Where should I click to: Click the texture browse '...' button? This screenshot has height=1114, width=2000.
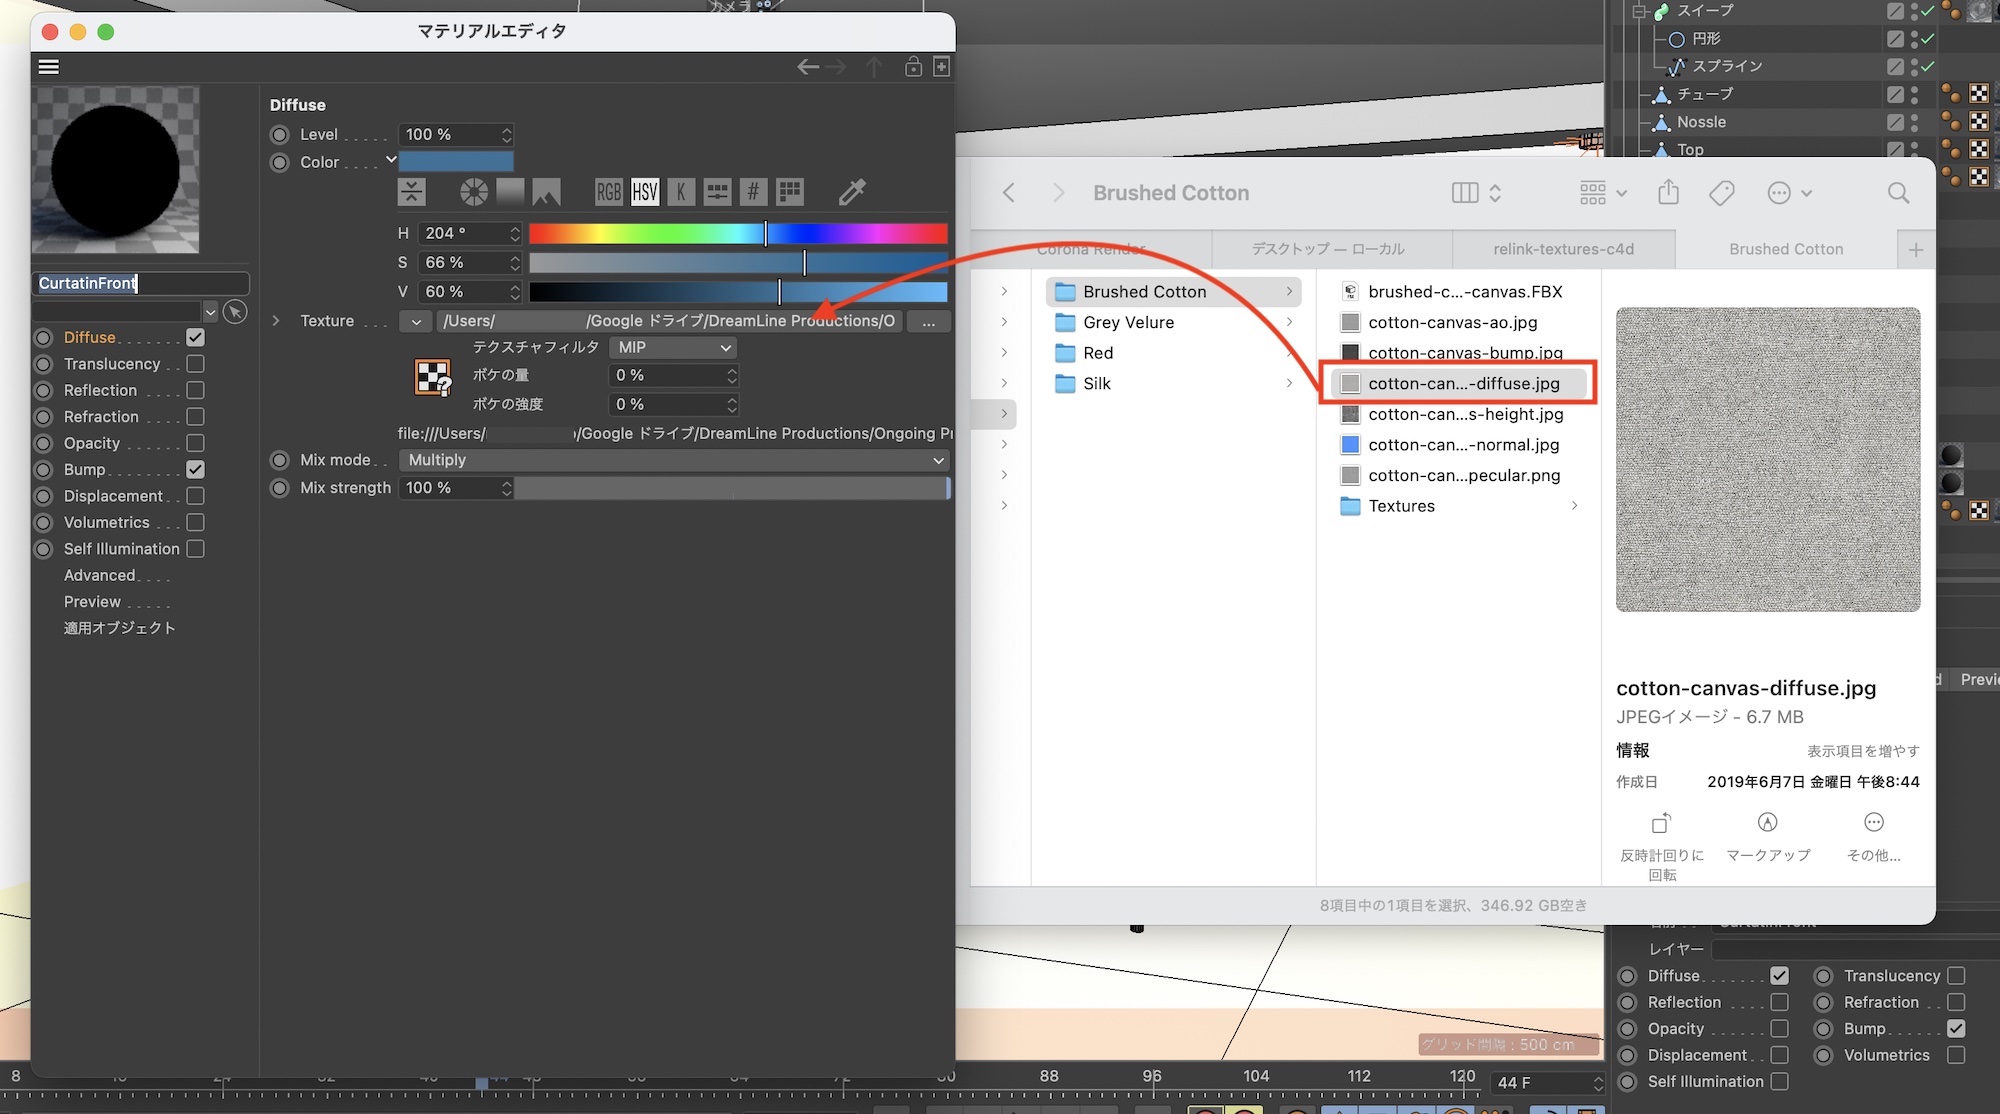pos(928,321)
